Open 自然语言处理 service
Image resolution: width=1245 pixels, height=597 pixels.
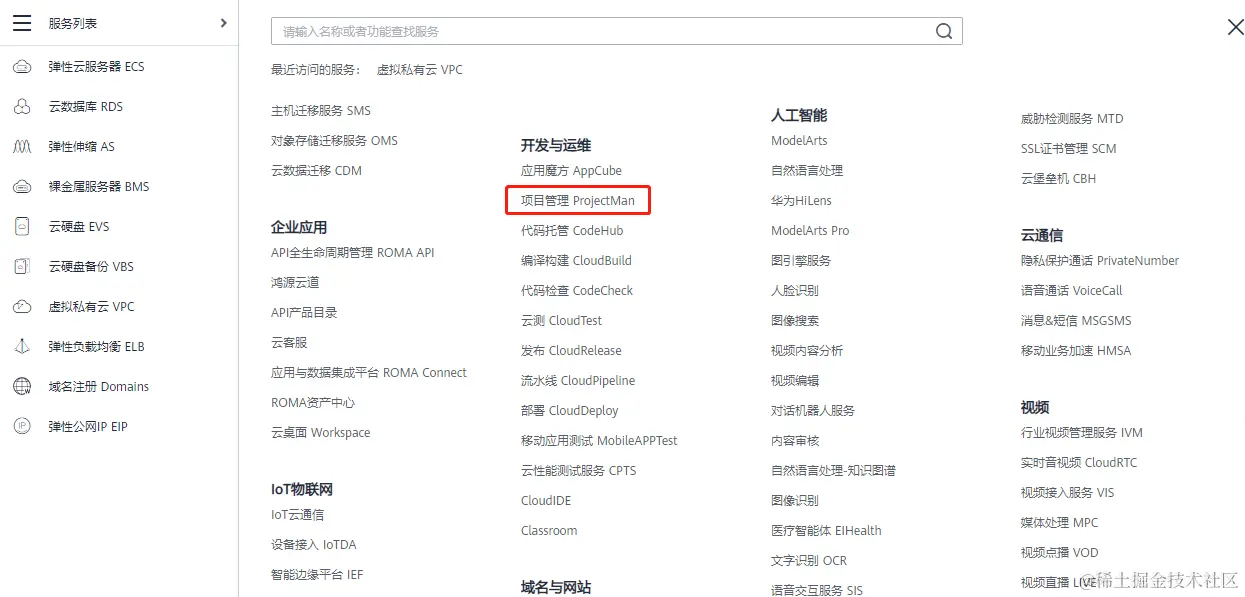point(807,171)
